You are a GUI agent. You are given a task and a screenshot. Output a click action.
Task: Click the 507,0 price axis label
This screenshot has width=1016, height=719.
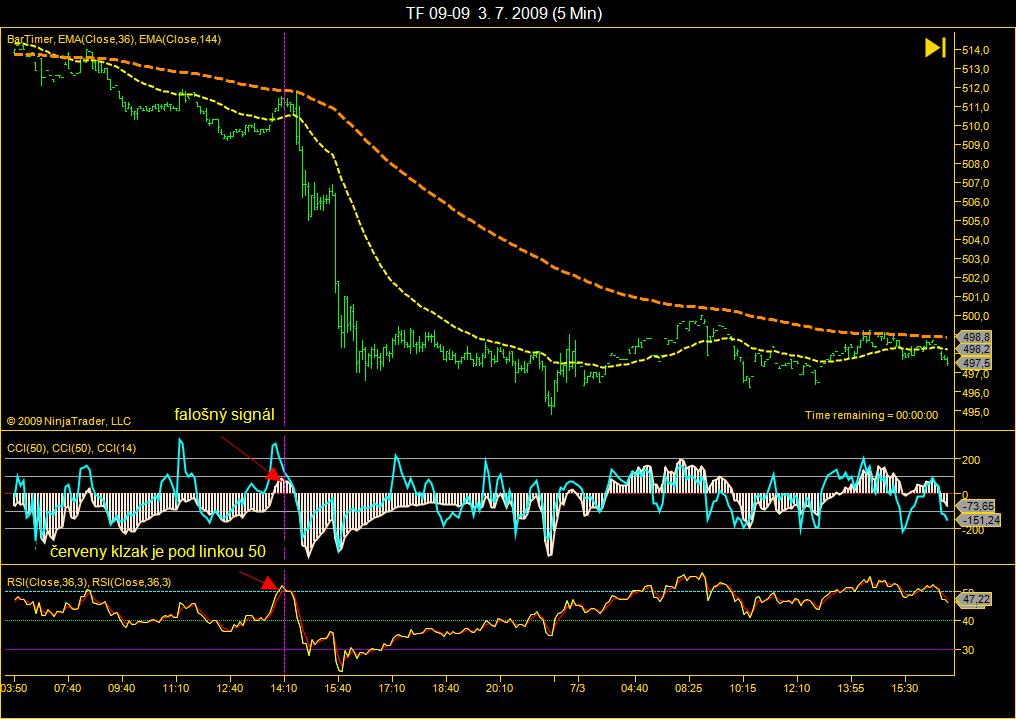[x=976, y=183]
